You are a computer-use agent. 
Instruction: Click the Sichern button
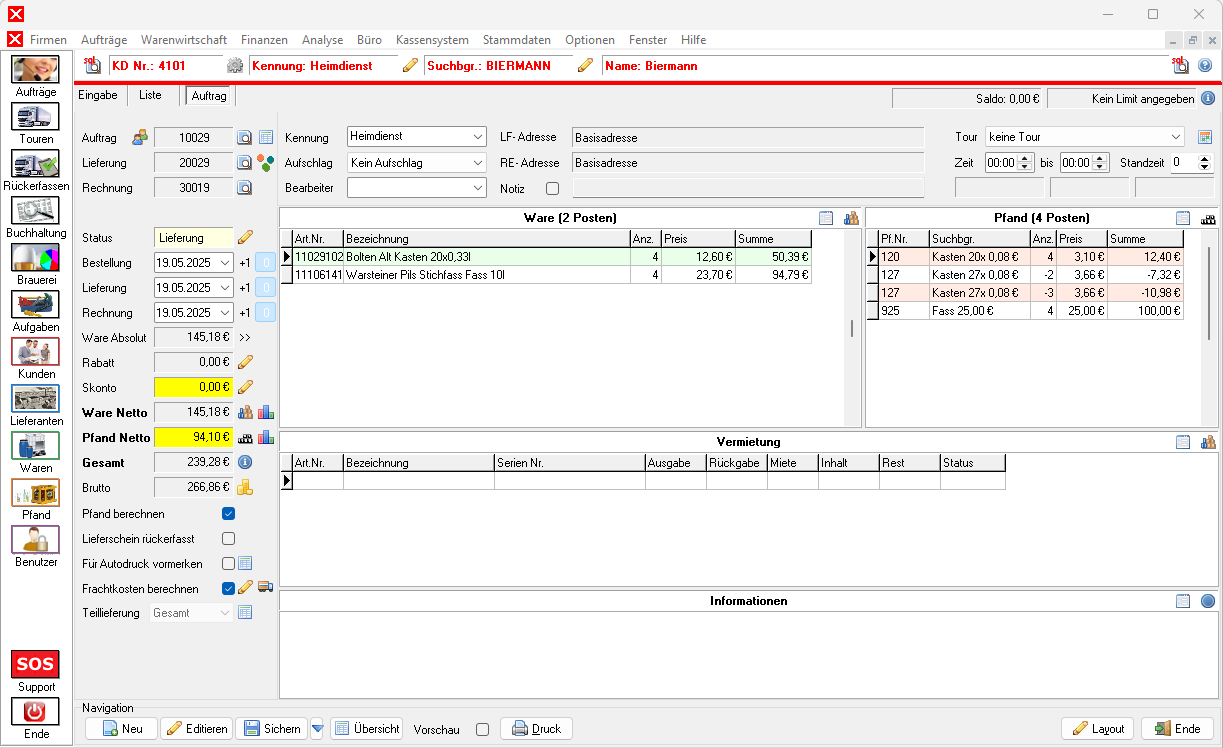tap(271, 729)
